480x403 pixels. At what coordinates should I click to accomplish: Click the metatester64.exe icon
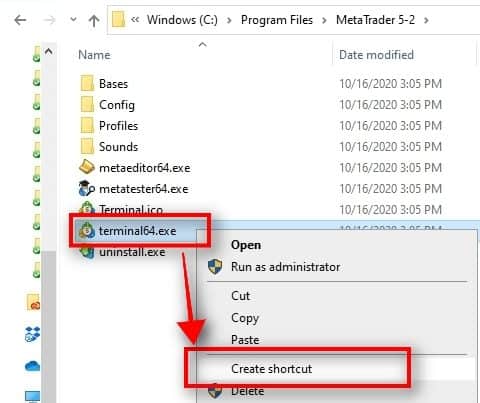click(87, 188)
